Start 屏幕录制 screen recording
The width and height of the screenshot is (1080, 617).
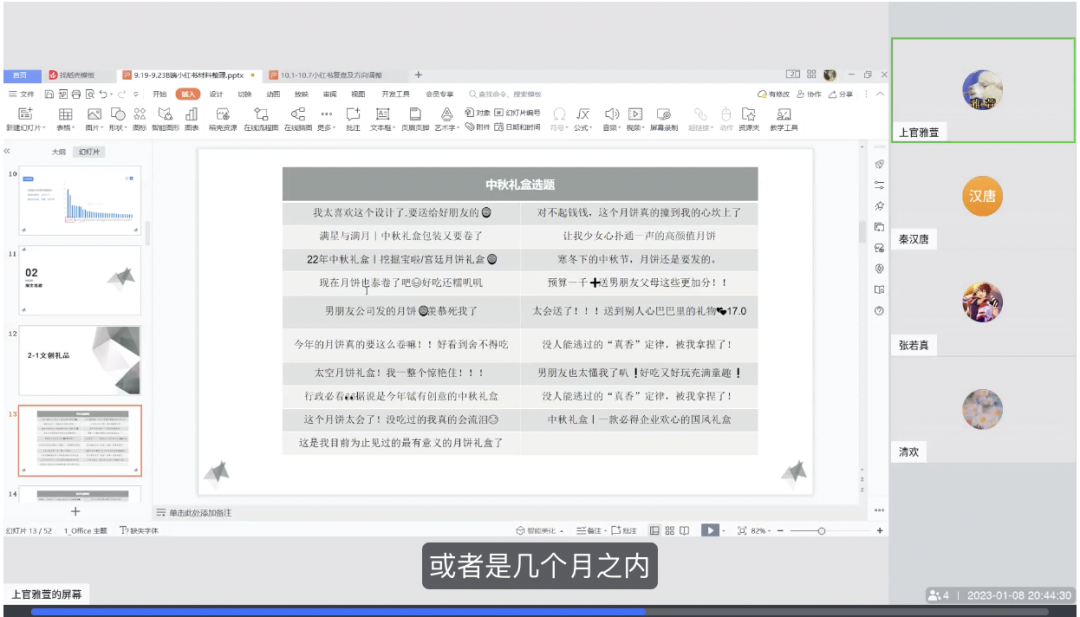point(664,118)
